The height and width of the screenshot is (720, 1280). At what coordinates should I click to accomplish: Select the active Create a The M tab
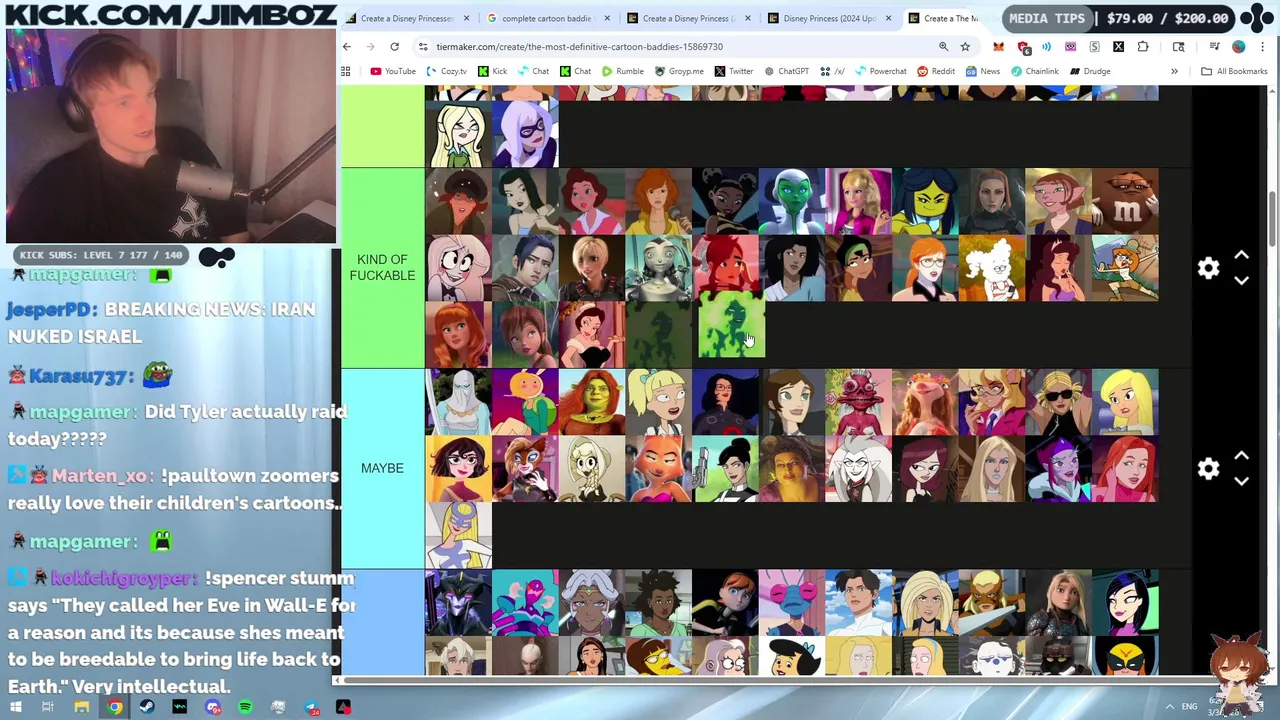950,18
